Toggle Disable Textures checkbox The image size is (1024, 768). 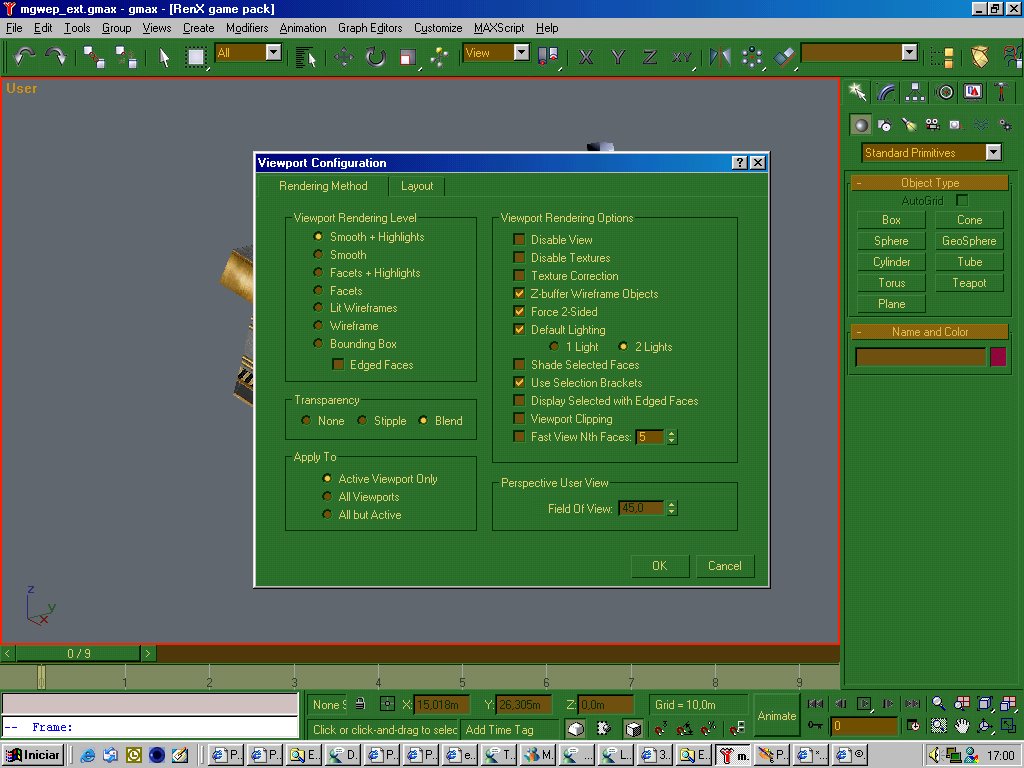coord(519,257)
